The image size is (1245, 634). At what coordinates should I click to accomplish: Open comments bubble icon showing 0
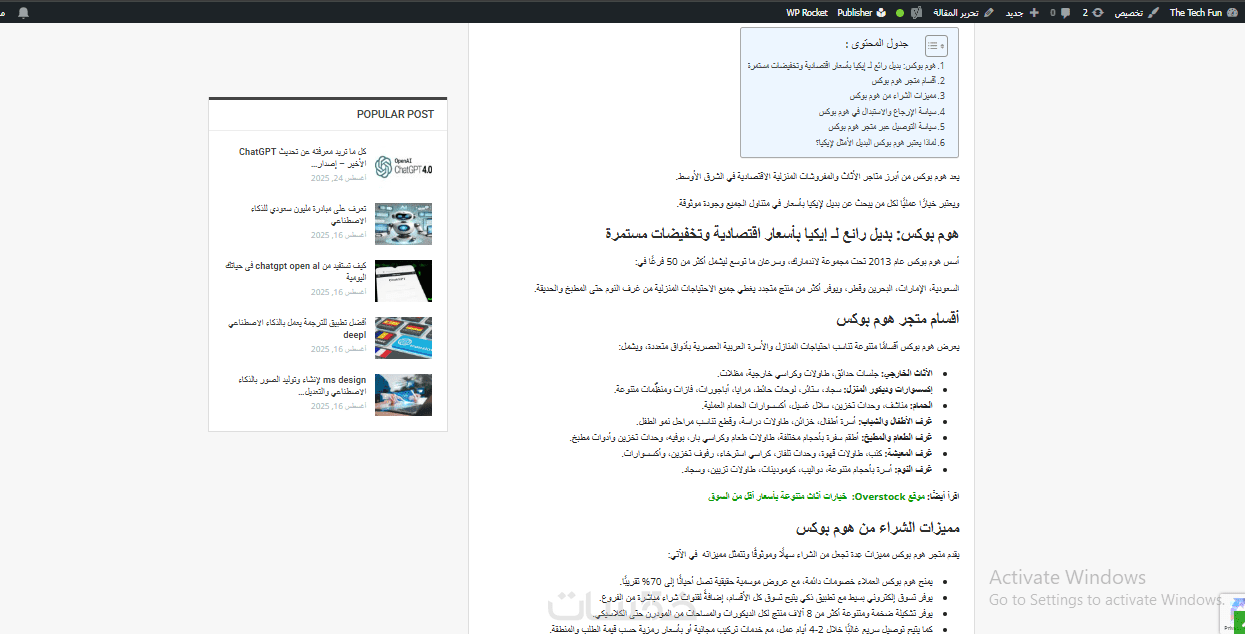pyautogui.click(x=1060, y=12)
